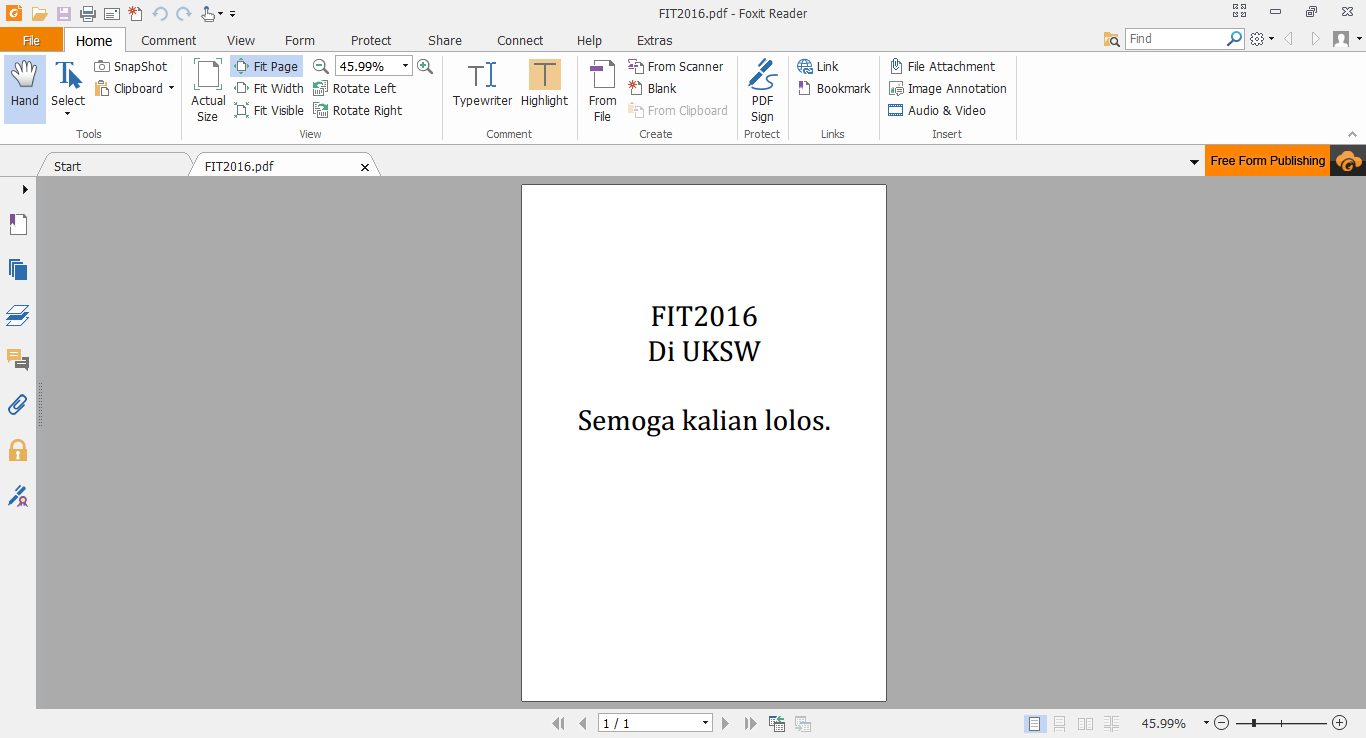
Task: Choose the Typewriter comment tool
Action: click(482, 84)
